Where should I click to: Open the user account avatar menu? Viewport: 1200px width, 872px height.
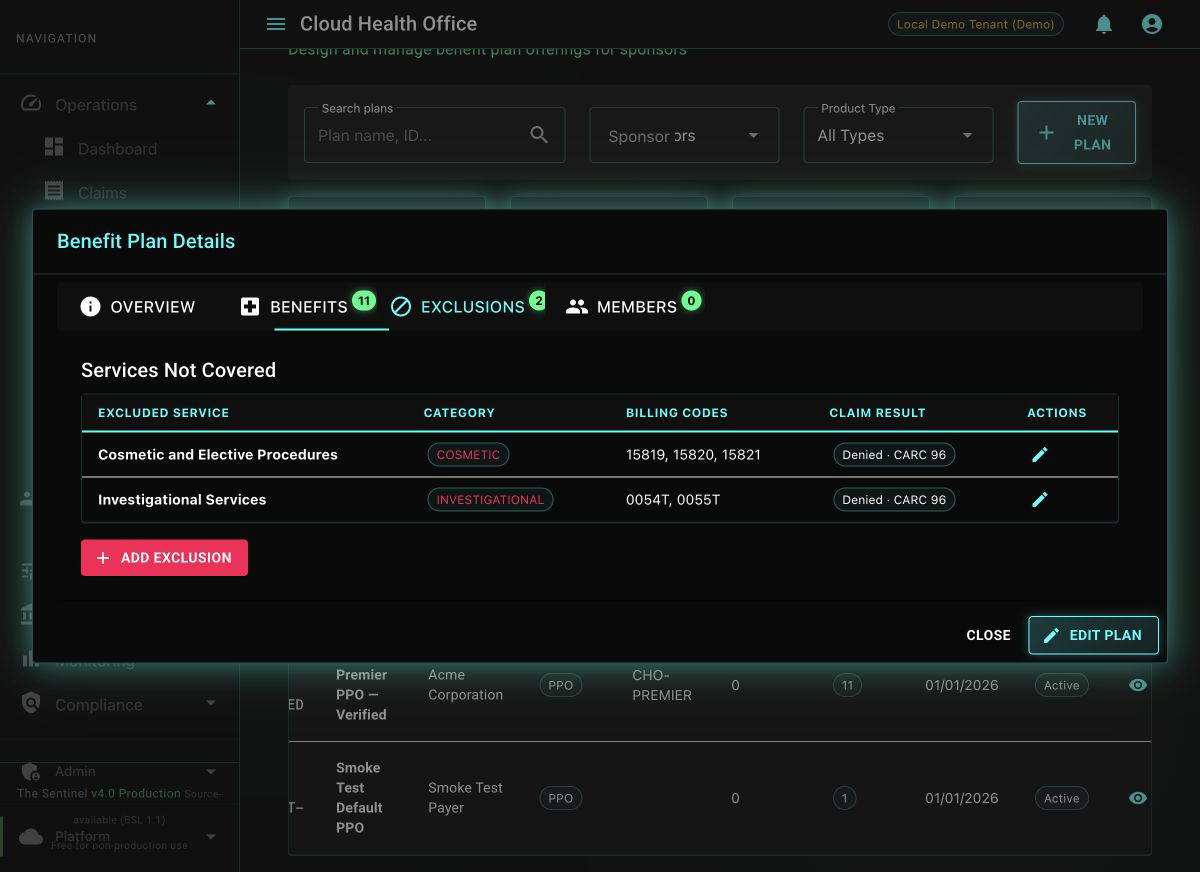[x=1152, y=24]
